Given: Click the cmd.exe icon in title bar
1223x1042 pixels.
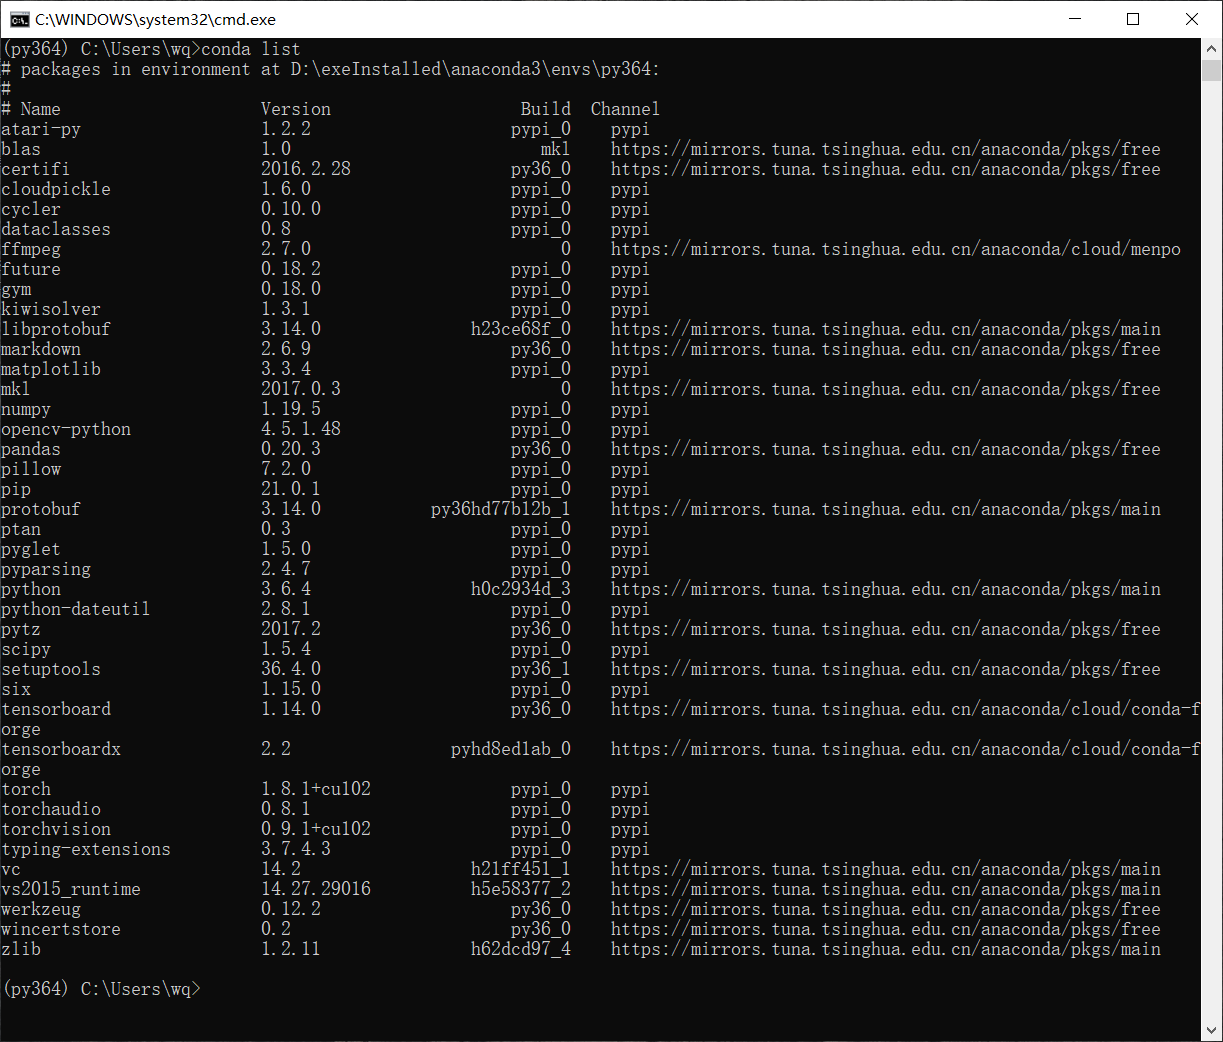Looking at the screenshot, I should pos(19,19).
